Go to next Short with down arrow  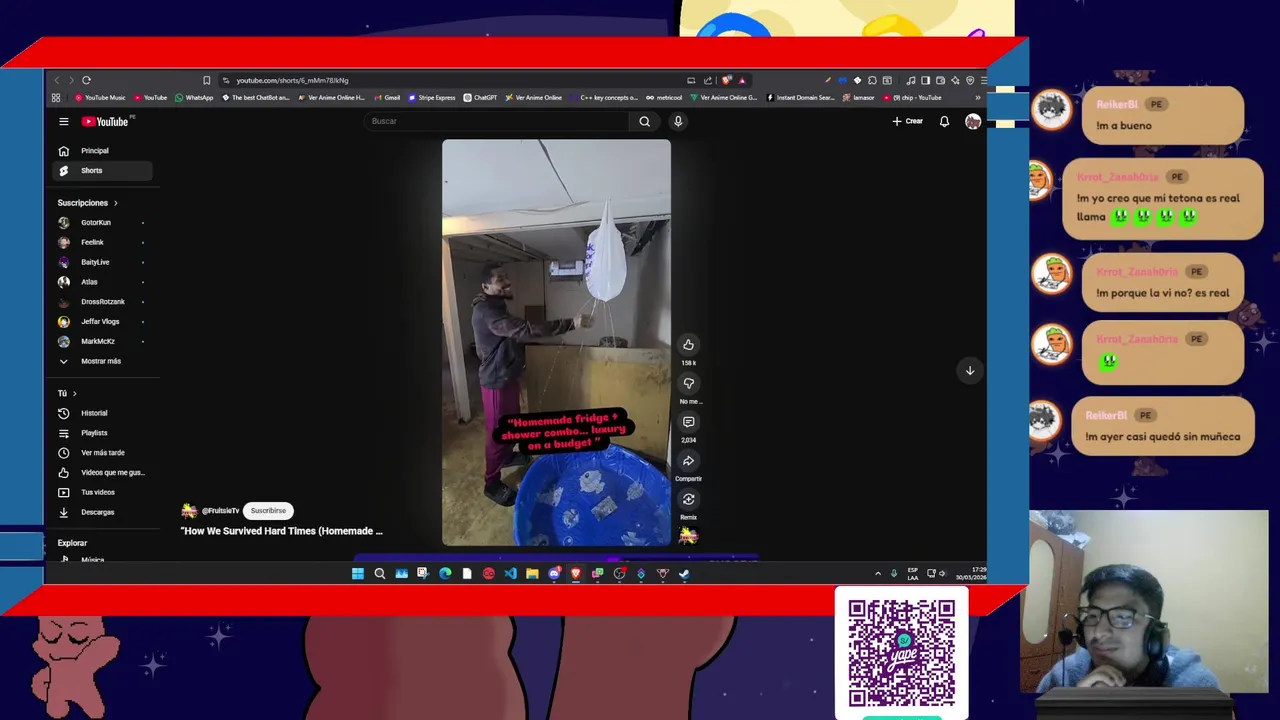[969, 370]
